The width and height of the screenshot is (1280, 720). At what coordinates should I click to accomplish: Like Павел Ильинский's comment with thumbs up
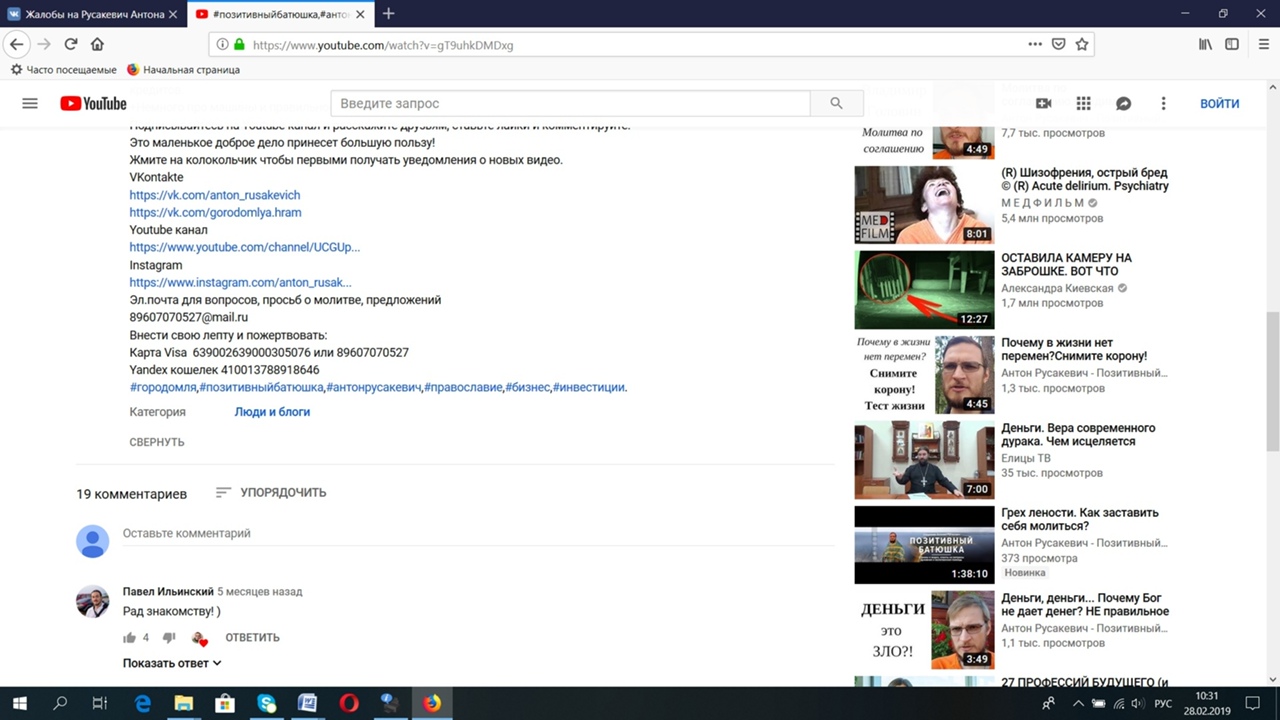coord(129,638)
